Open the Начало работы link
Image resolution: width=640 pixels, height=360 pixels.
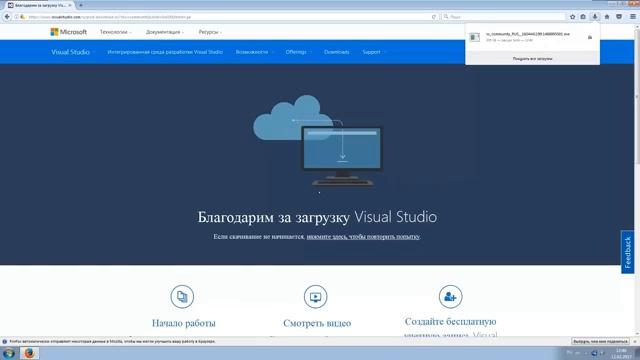[x=184, y=323]
